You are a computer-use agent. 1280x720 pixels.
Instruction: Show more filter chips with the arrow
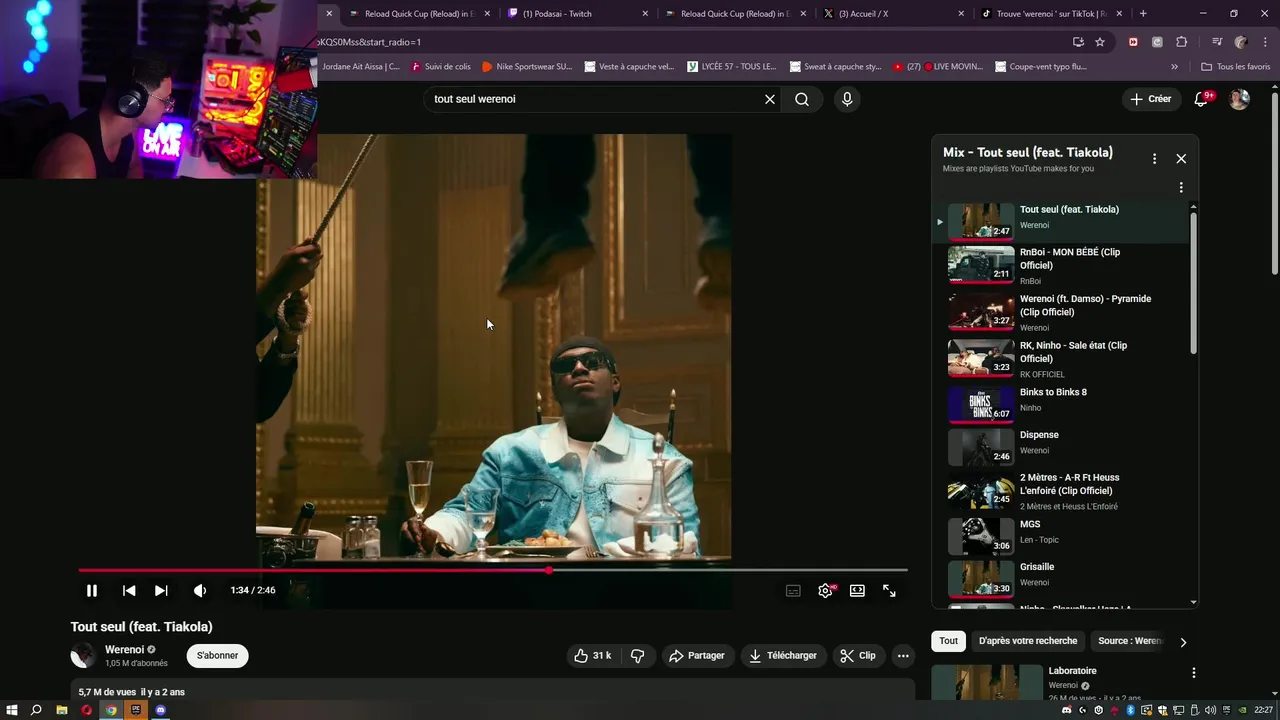[x=1183, y=642]
